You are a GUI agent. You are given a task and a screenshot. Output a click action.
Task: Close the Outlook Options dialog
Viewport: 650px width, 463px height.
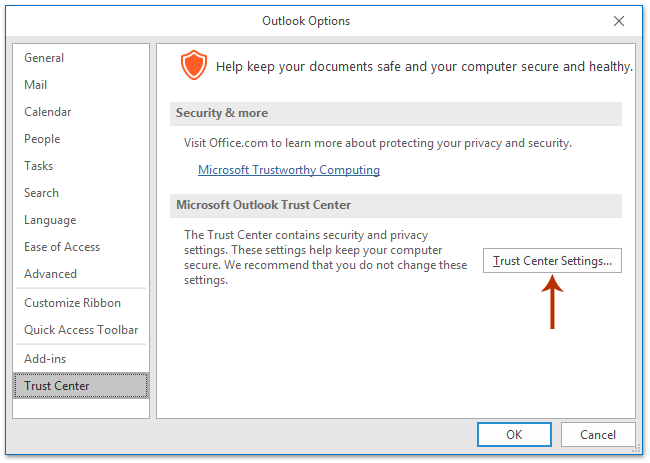coord(618,21)
